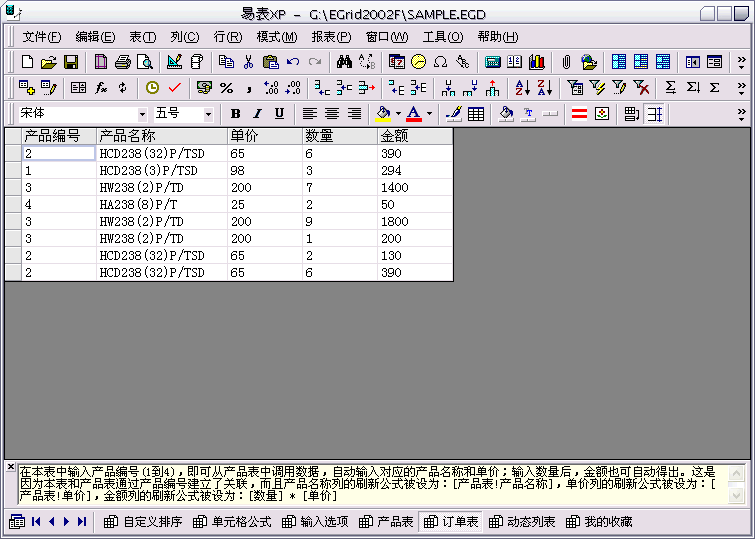Click the Omega symbol icon
The width and height of the screenshot is (755, 539).
(440, 62)
